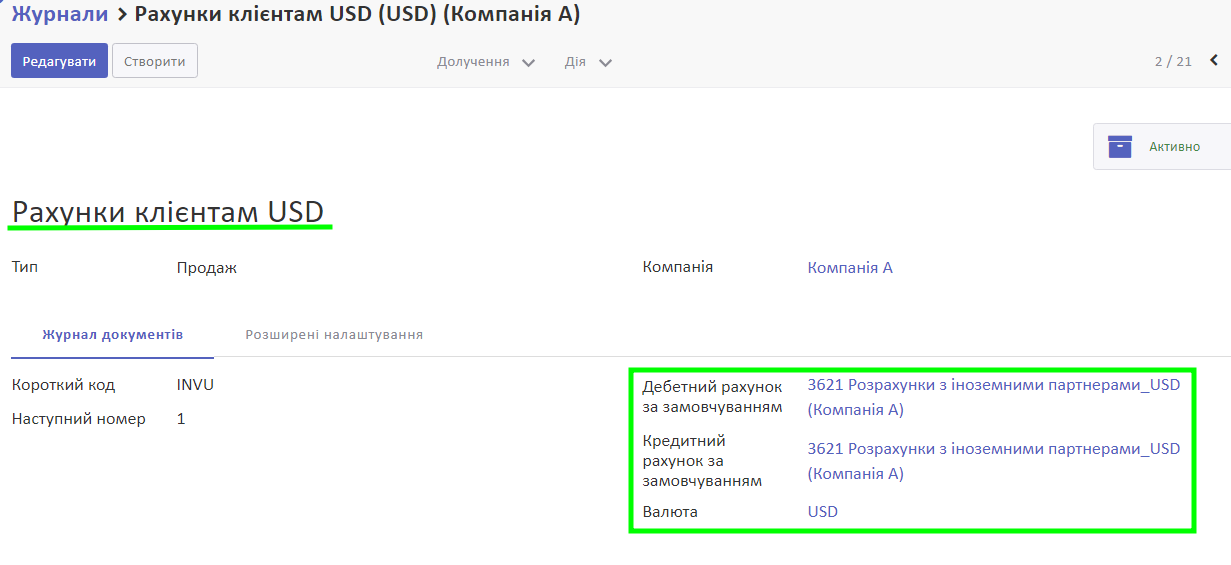Image resolution: width=1231 pixels, height=565 pixels.
Task: Select the Журнал документів tab
Action: (x=112, y=334)
